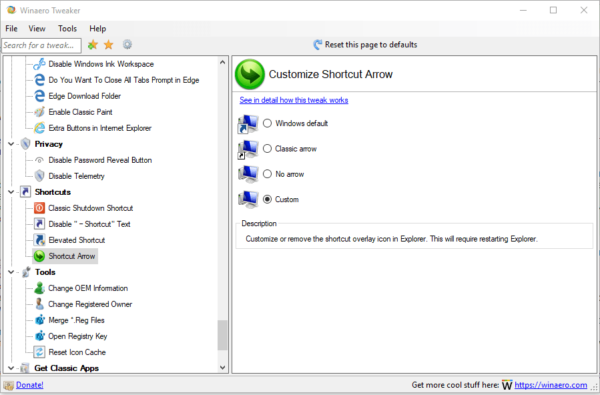
Task: Click the Donate coin icon in status bar
Action: pos(9,385)
